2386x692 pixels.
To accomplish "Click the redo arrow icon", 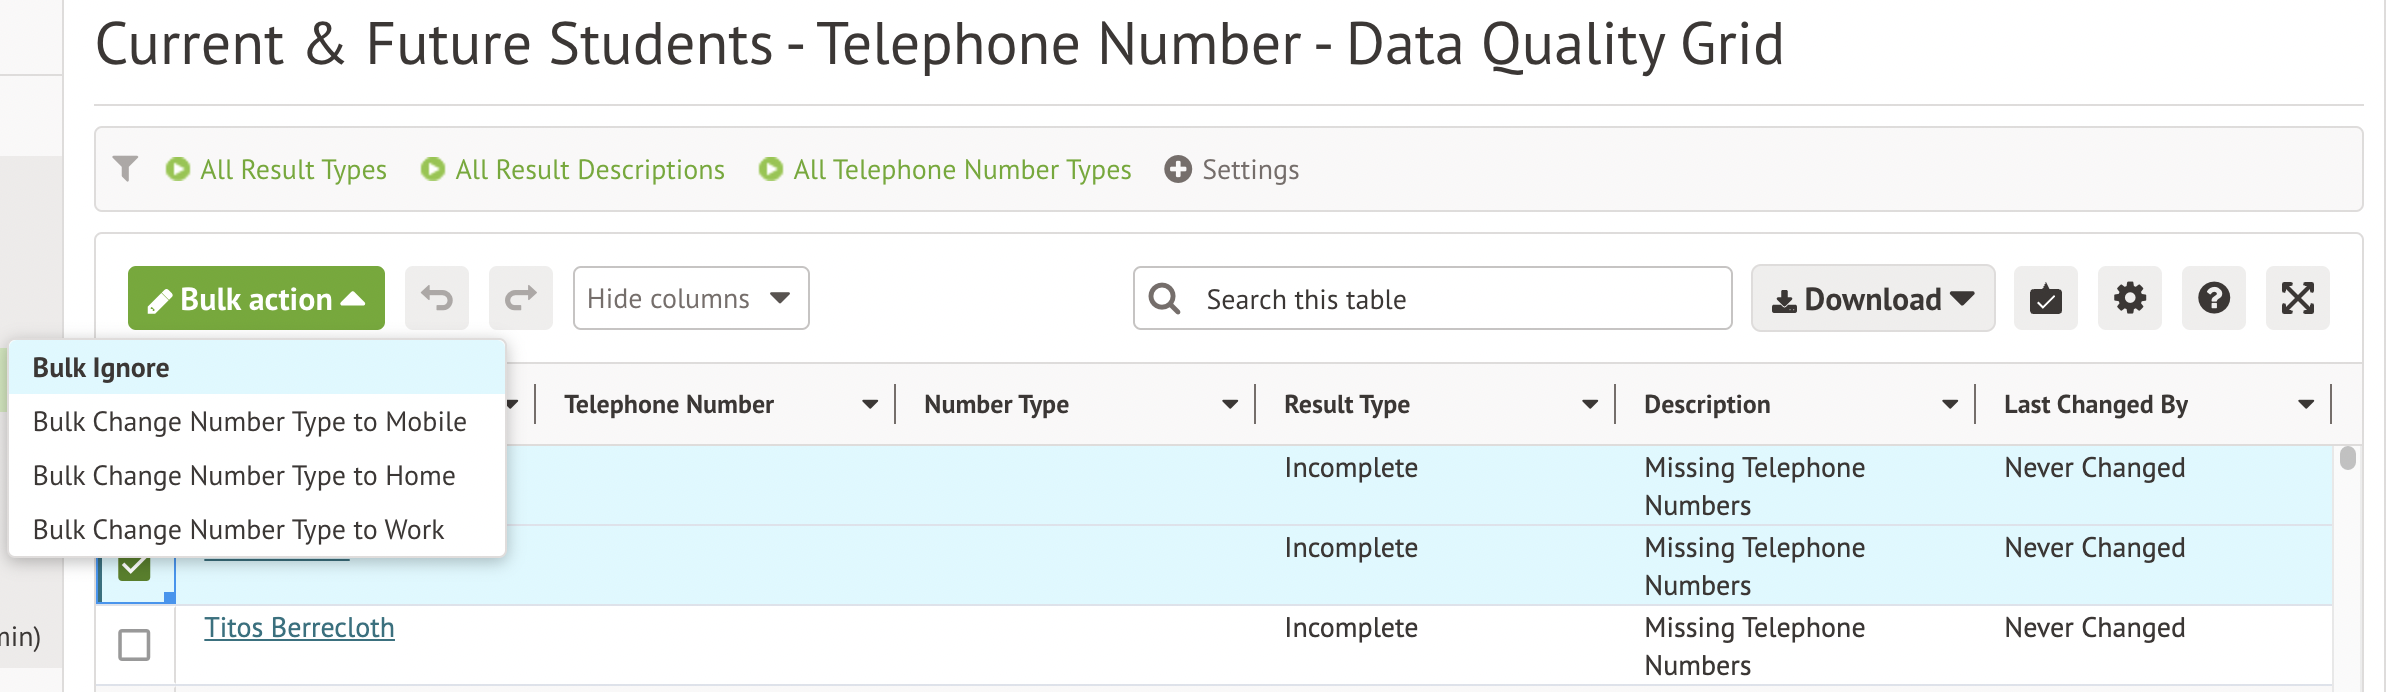I will [x=520, y=298].
